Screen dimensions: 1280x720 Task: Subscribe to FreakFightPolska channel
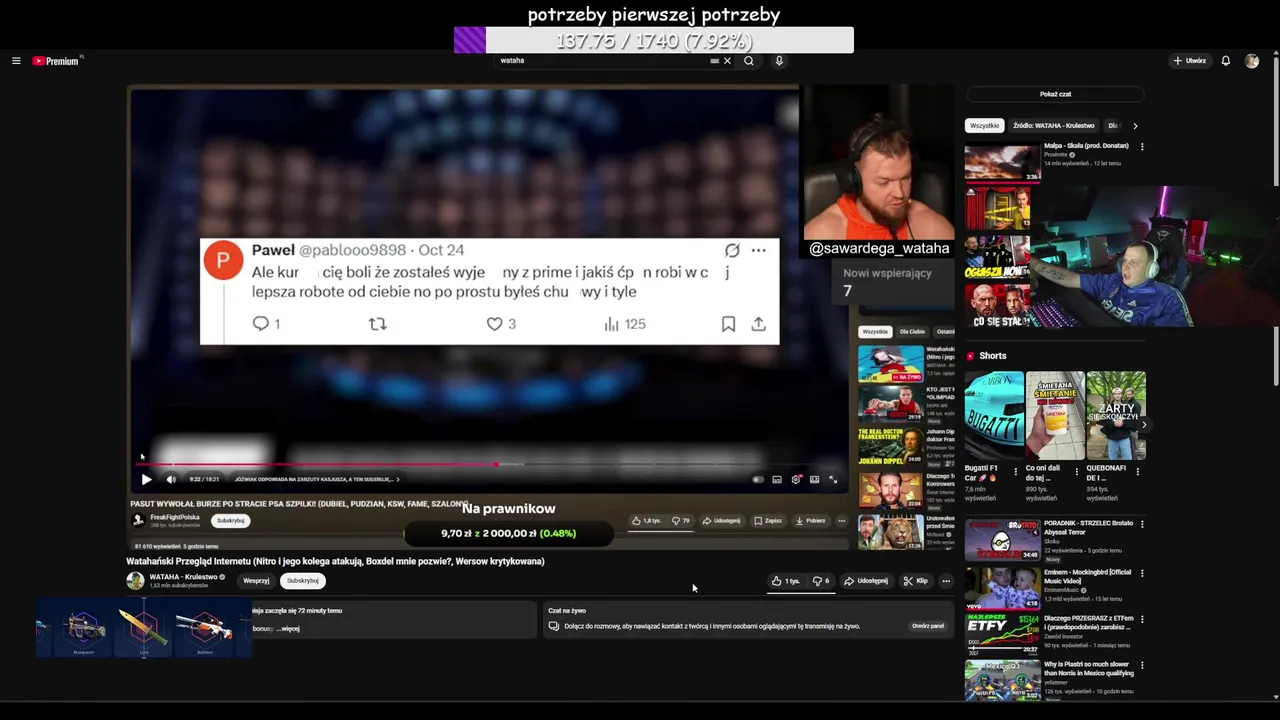coord(231,520)
